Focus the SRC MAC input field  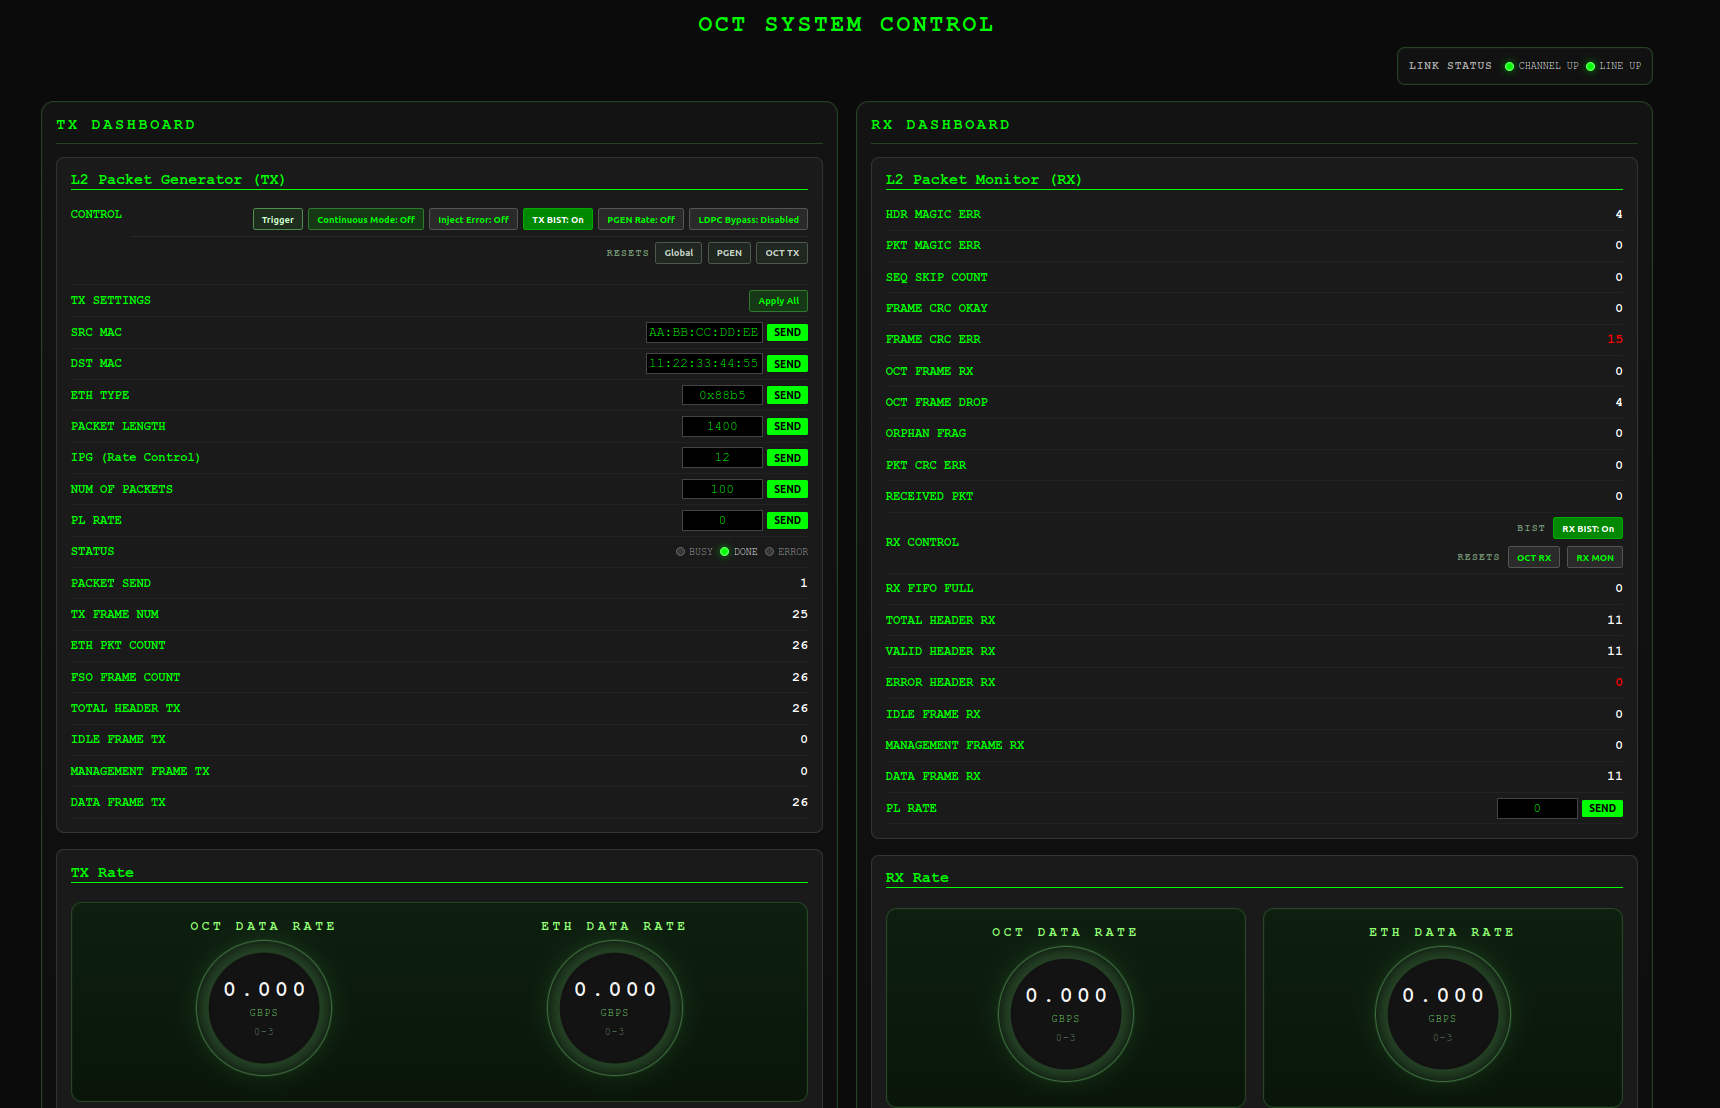click(x=704, y=332)
